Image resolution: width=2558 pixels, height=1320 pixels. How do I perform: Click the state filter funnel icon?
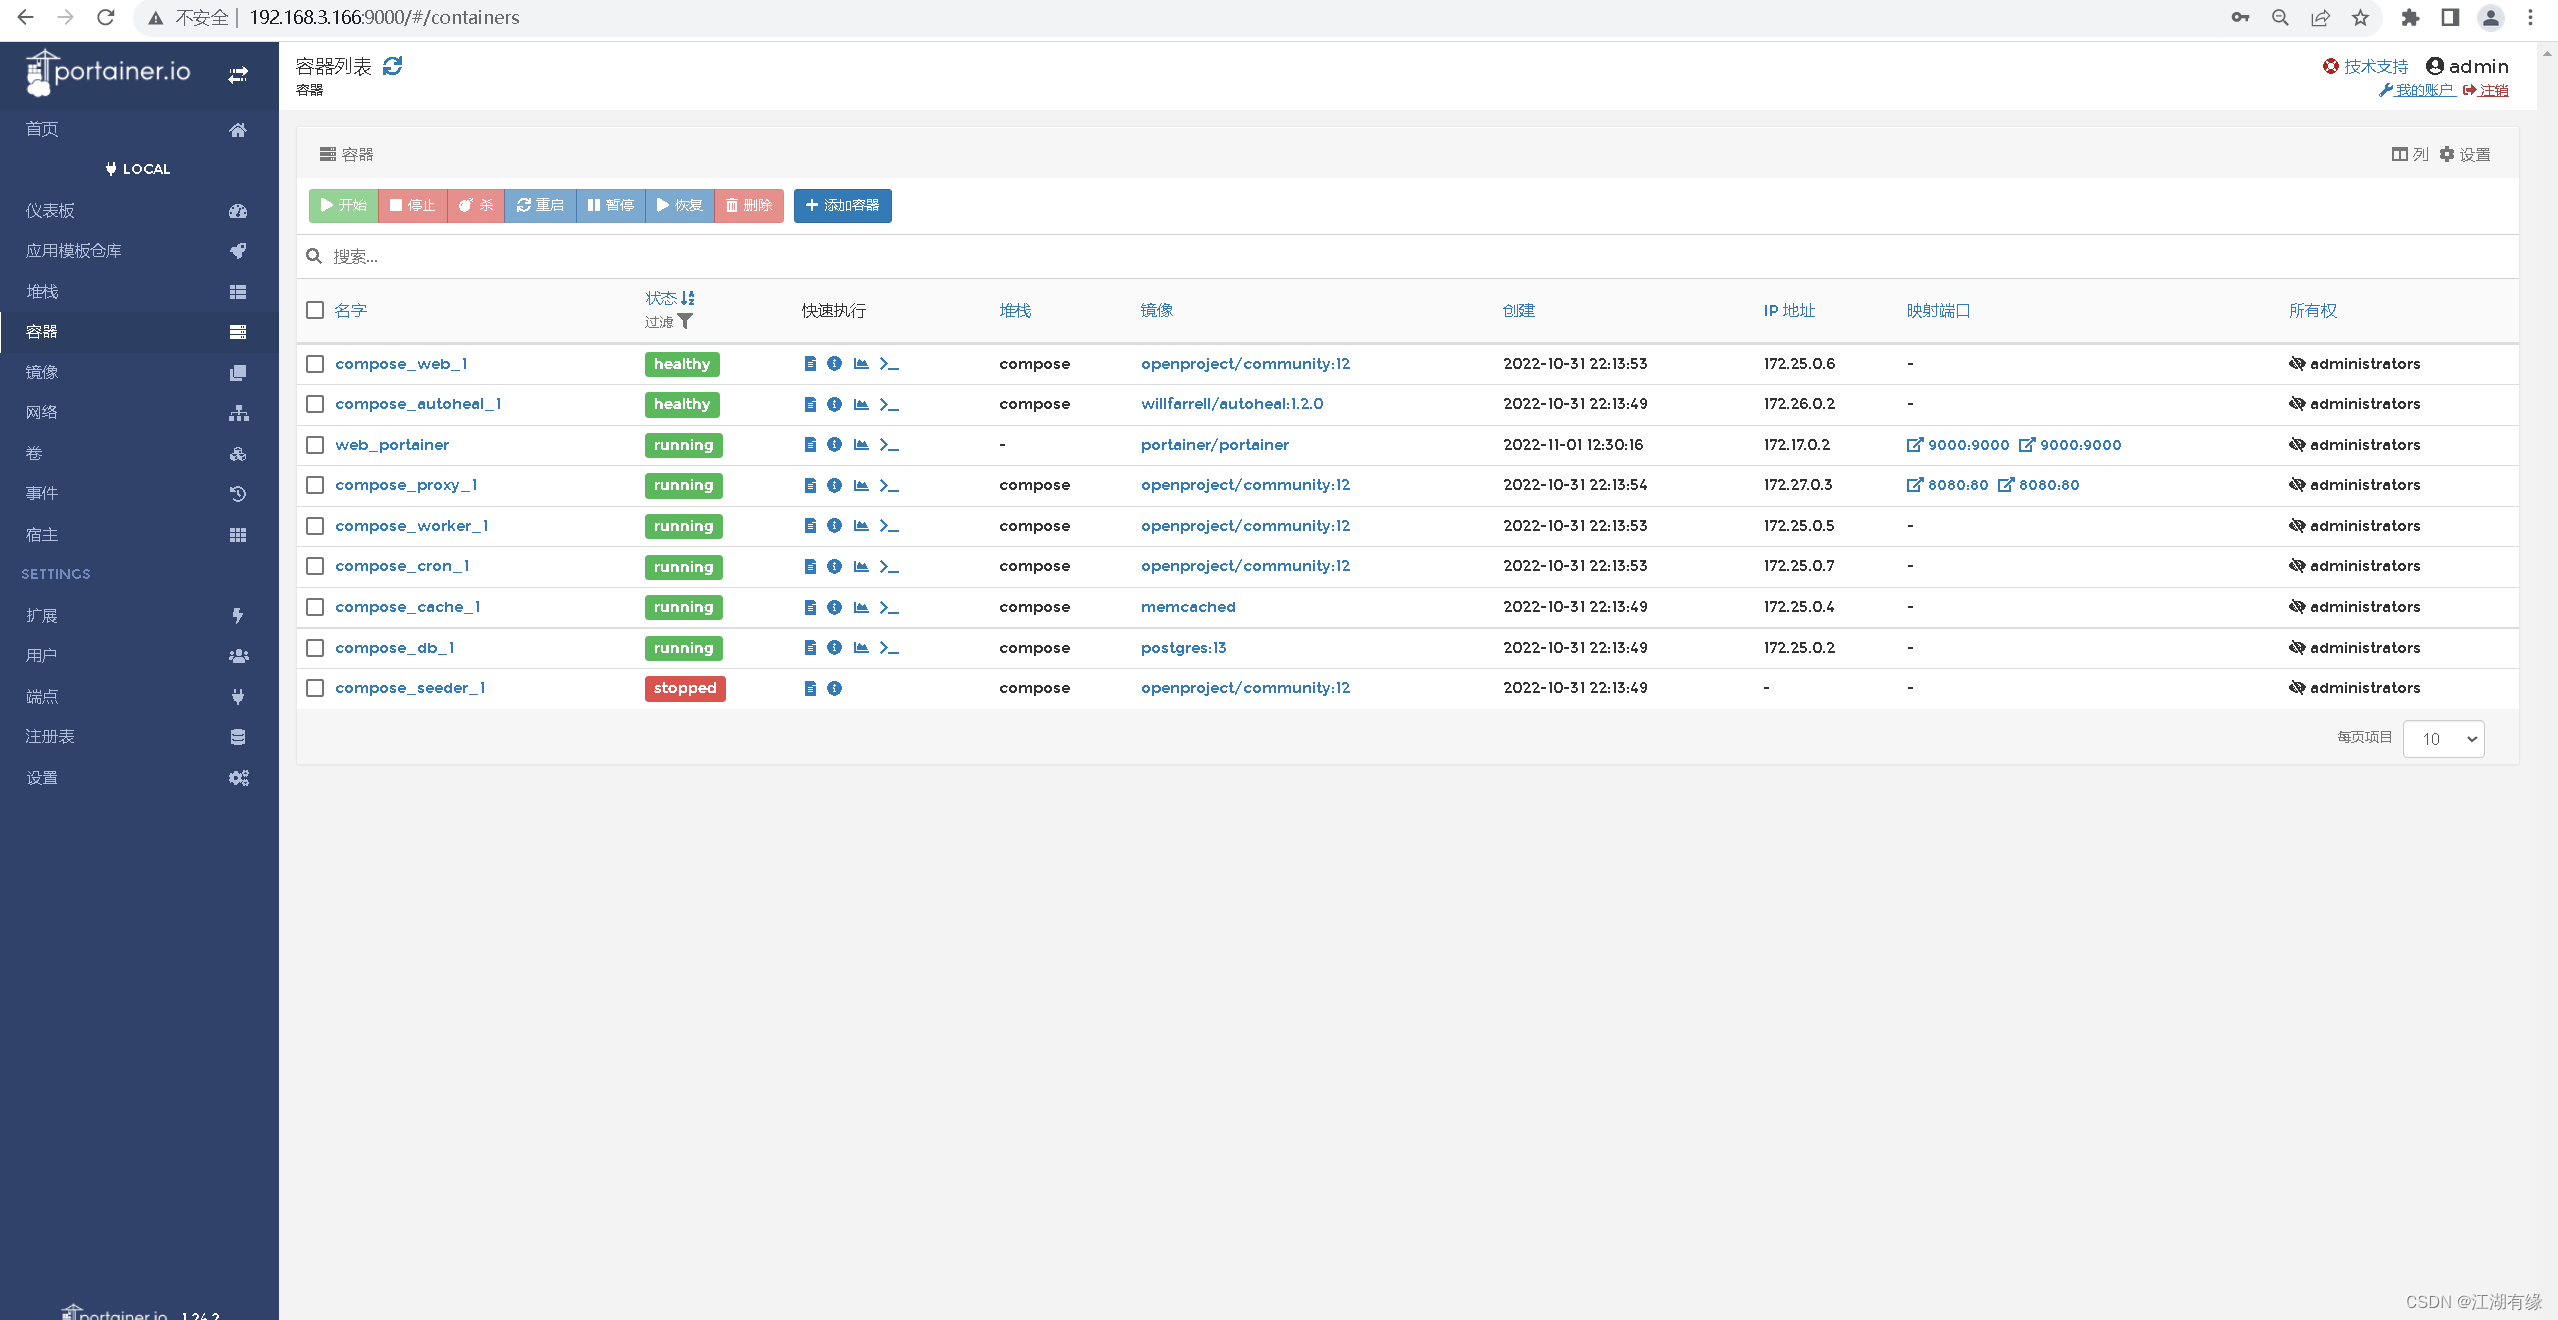pyautogui.click(x=685, y=322)
